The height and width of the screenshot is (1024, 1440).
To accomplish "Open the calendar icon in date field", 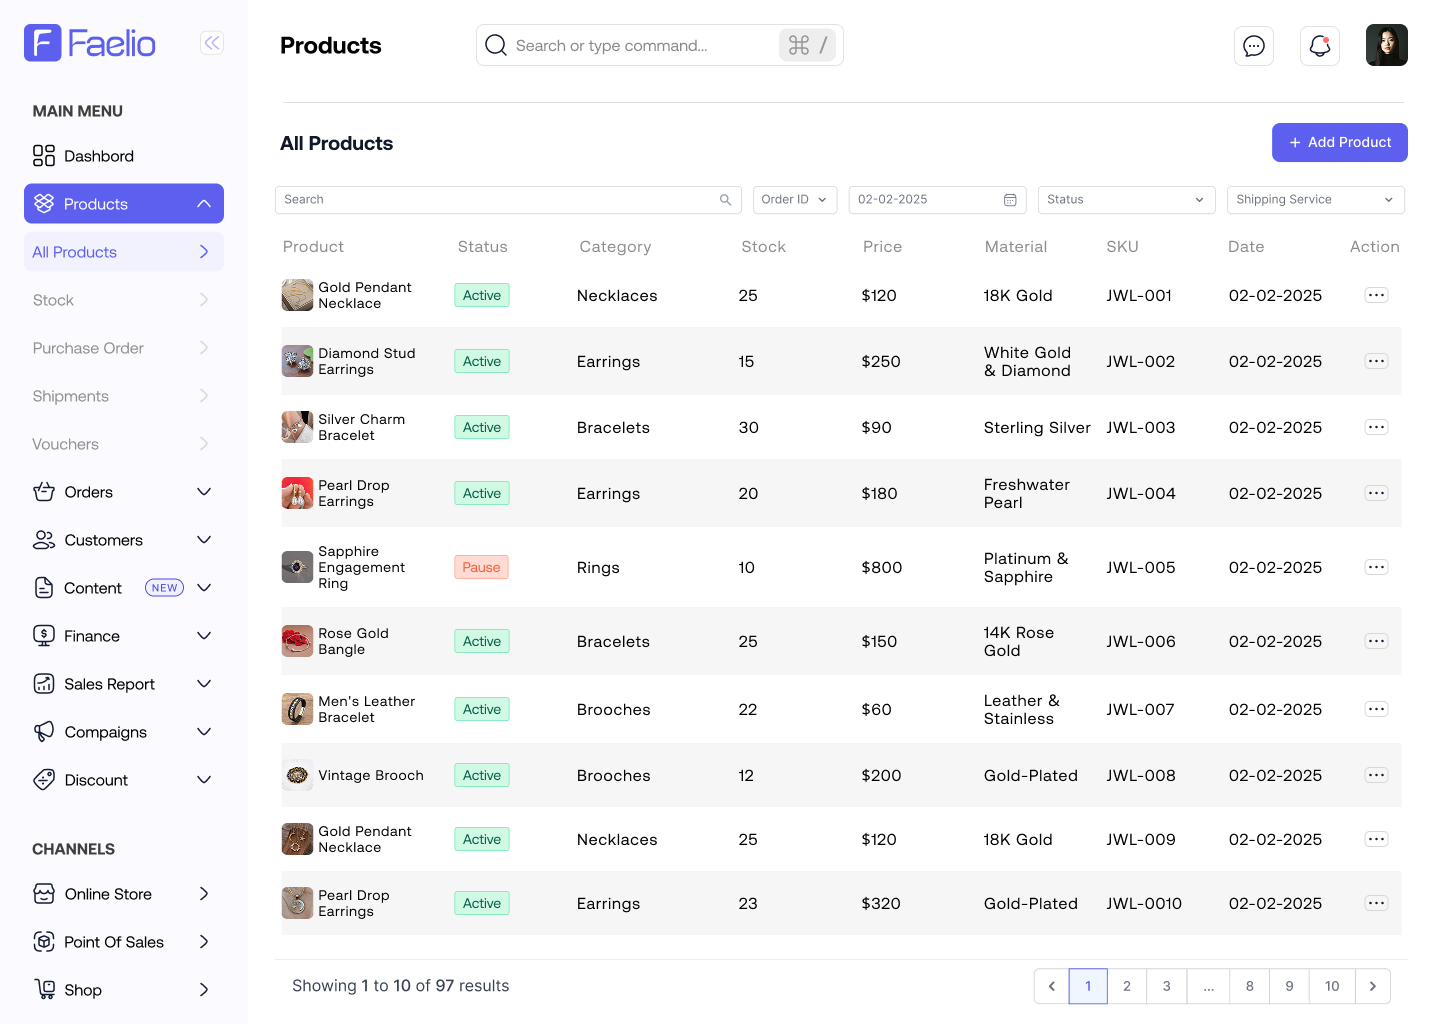I will point(1010,200).
